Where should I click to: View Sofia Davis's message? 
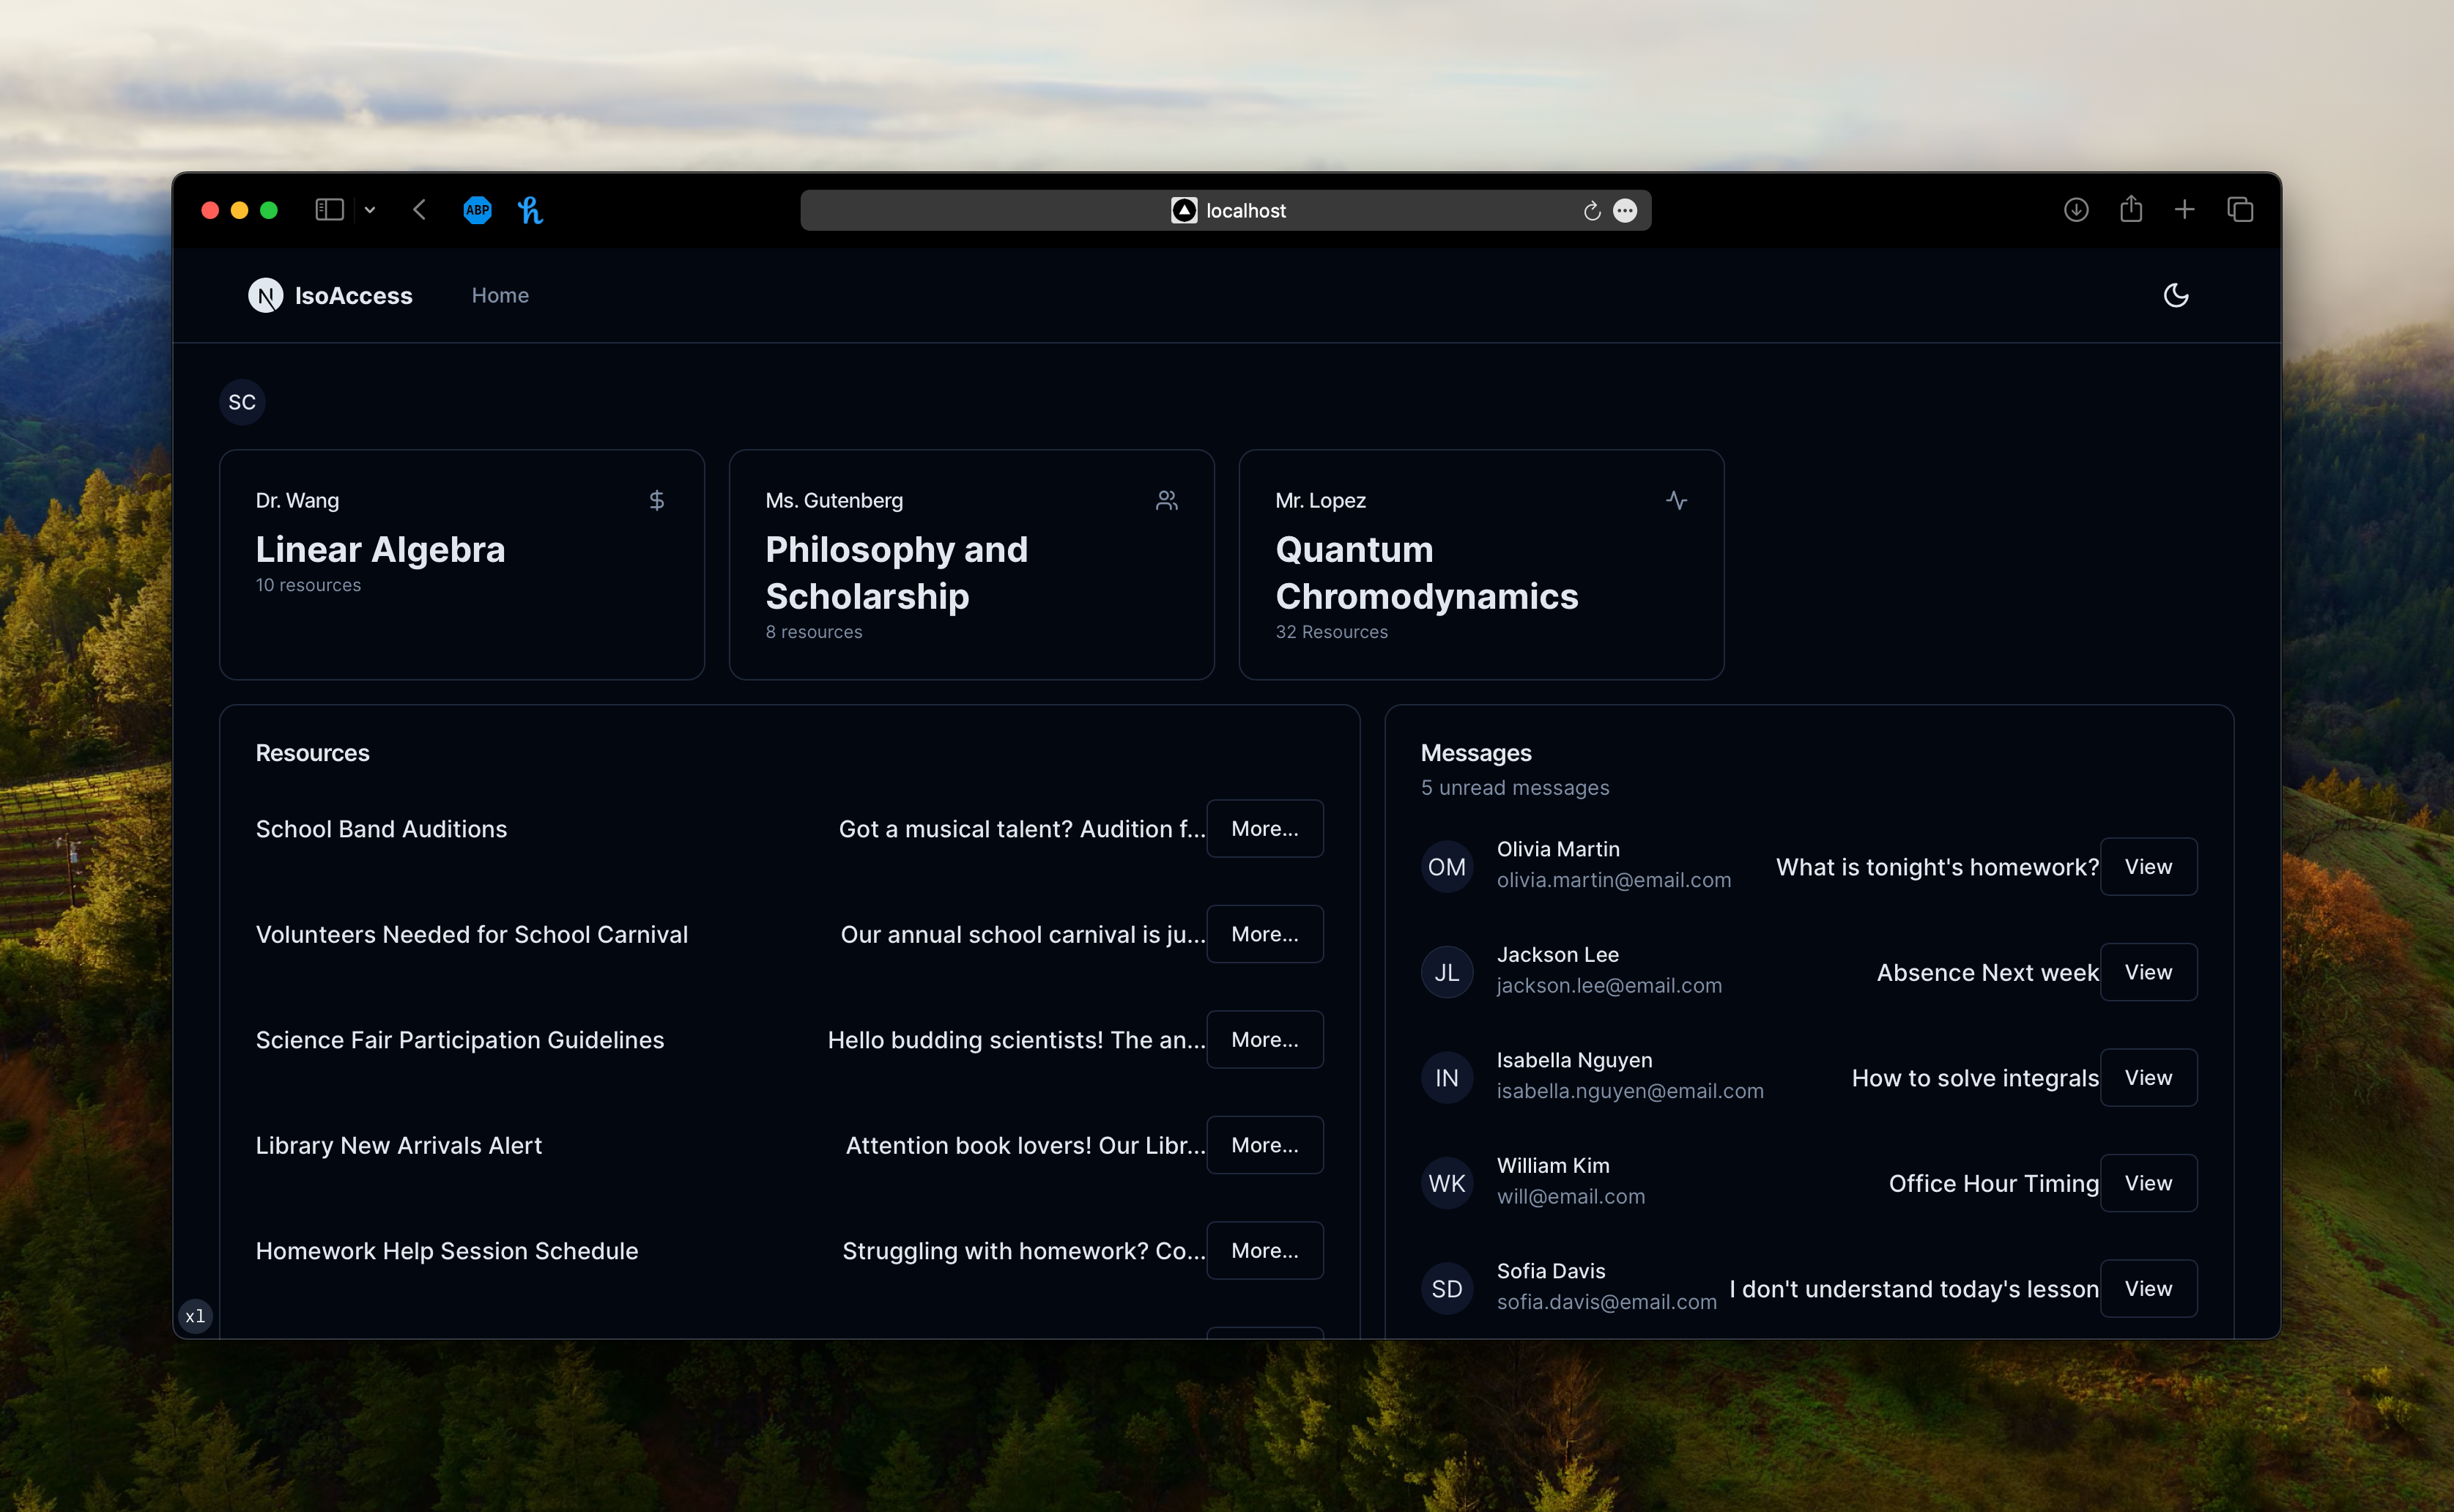click(x=2147, y=1288)
